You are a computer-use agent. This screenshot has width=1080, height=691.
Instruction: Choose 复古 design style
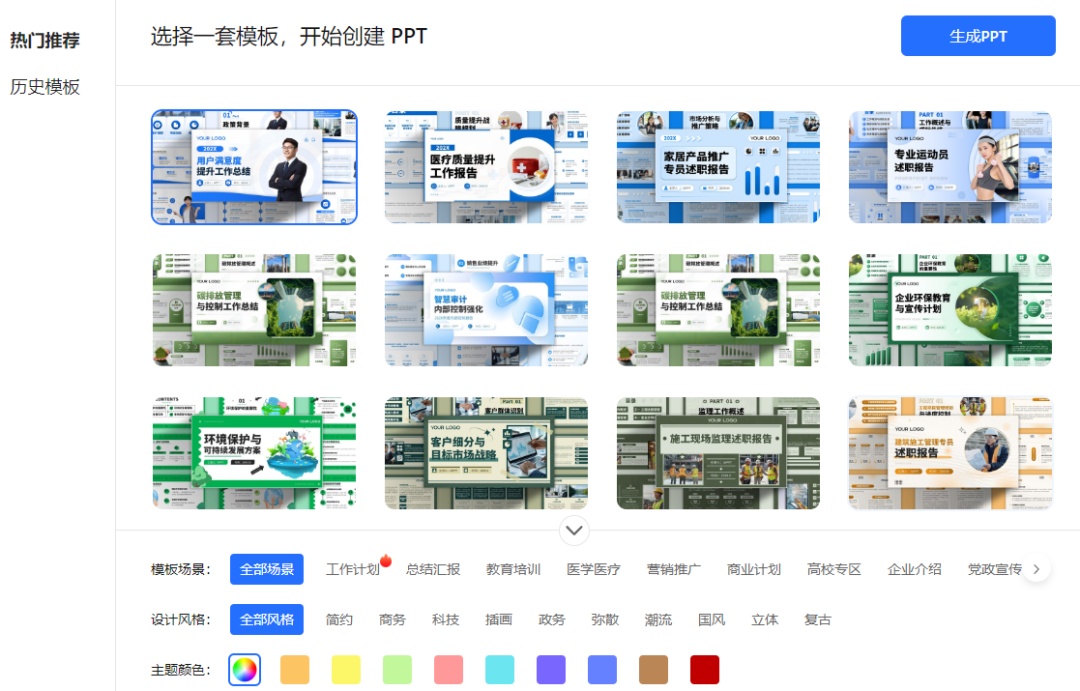point(818,619)
